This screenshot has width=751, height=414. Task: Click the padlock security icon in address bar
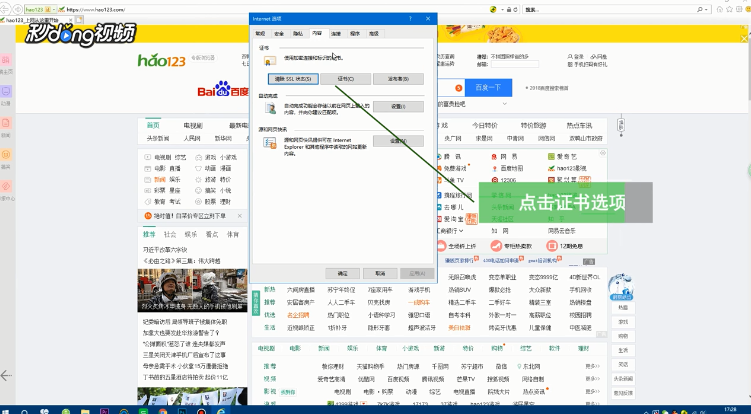point(509,10)
